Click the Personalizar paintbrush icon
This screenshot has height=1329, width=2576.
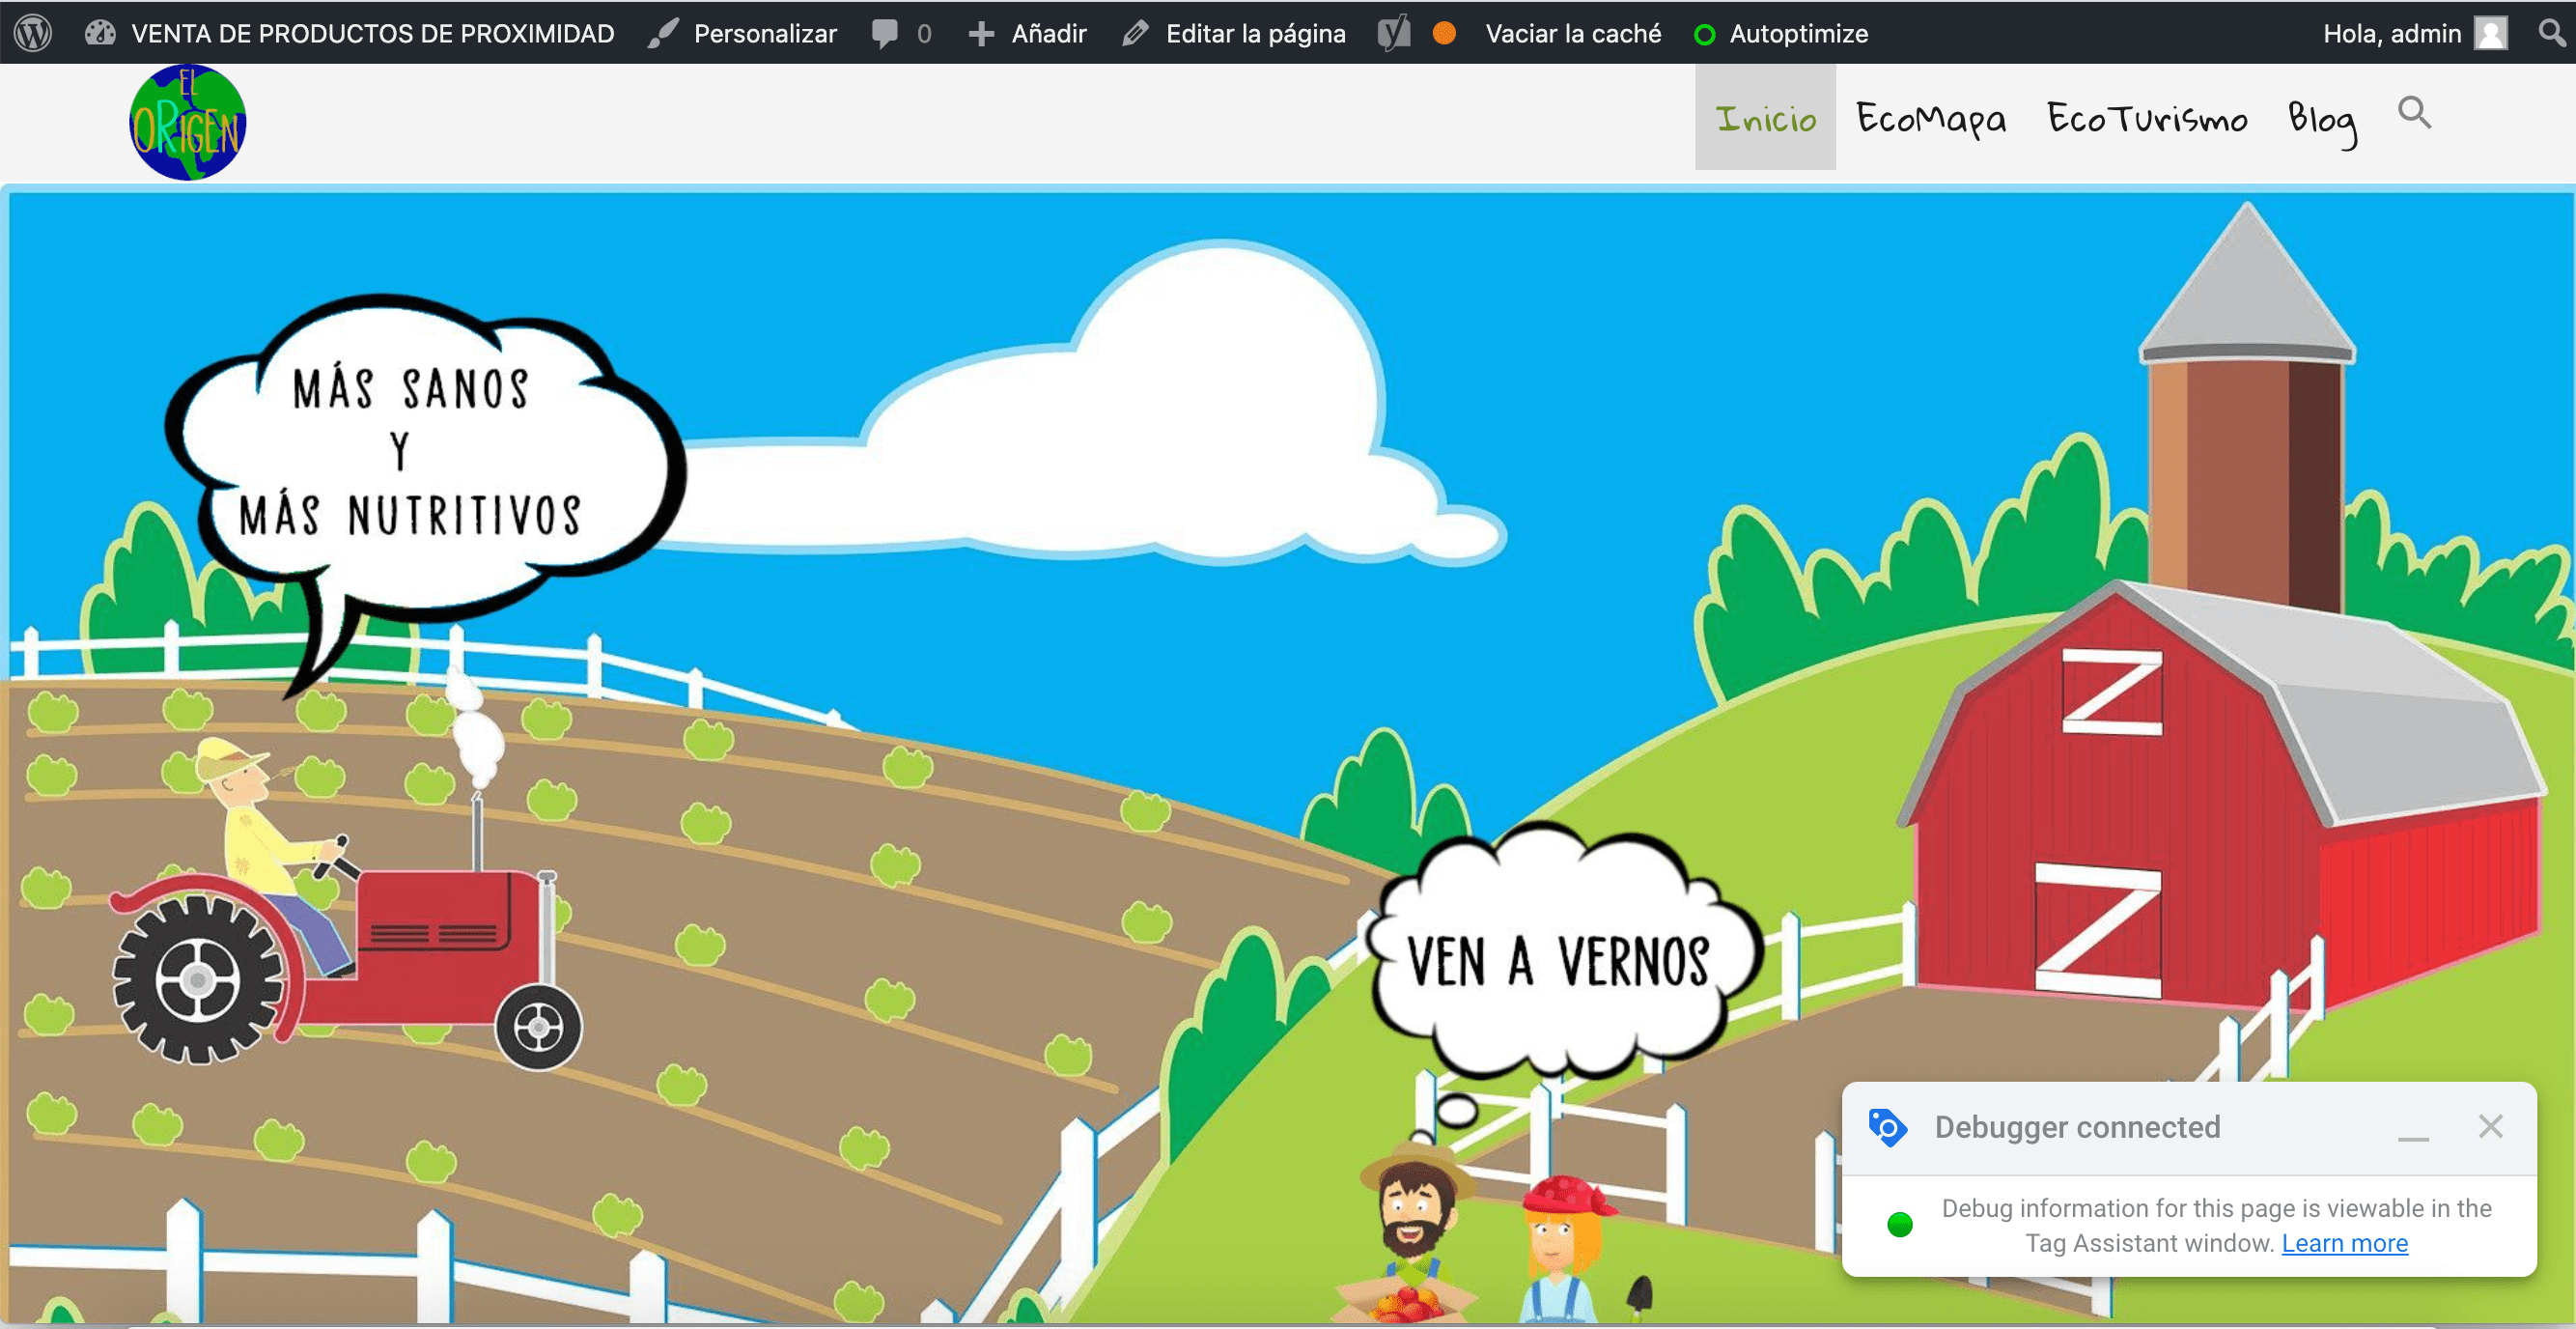662,33
